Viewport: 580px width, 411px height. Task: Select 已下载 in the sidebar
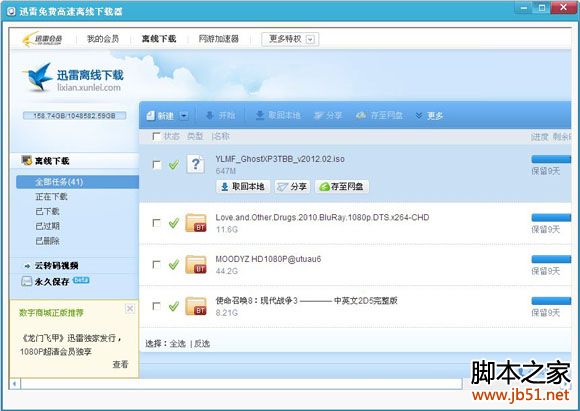point(47,211)
